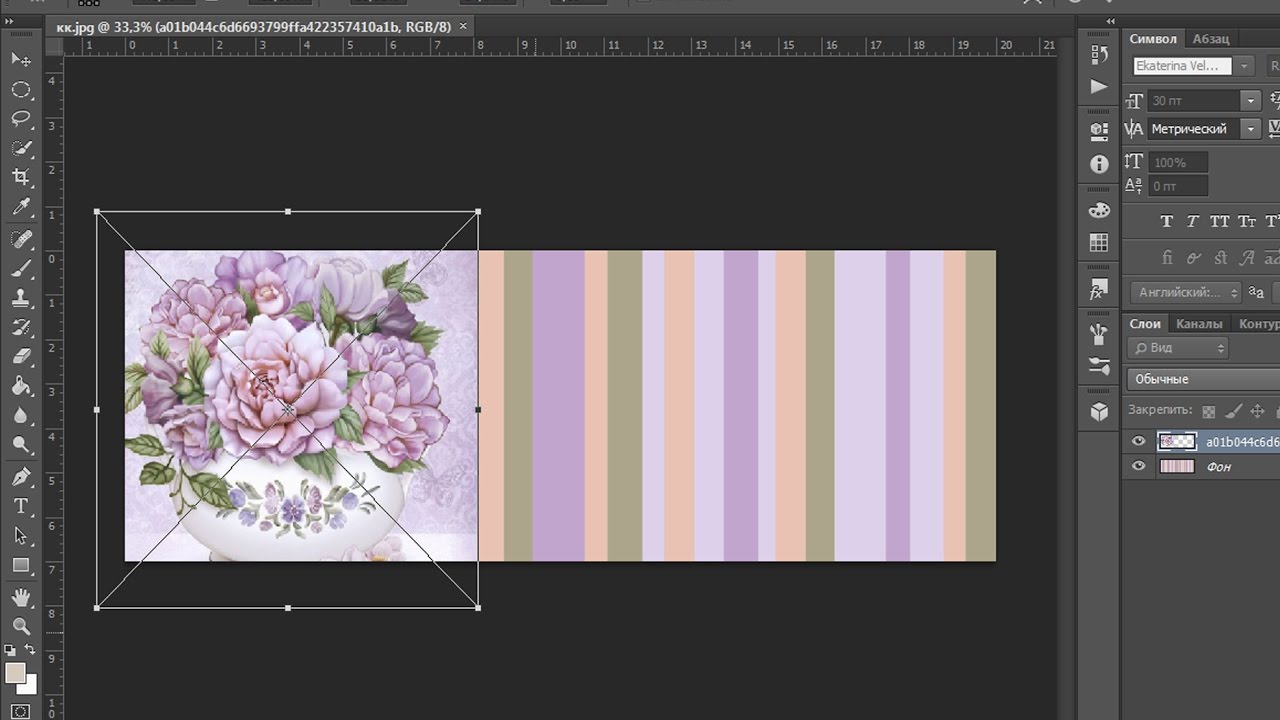Toggle Quick Mask mode

pyautogui.click(x=20, y=712)
